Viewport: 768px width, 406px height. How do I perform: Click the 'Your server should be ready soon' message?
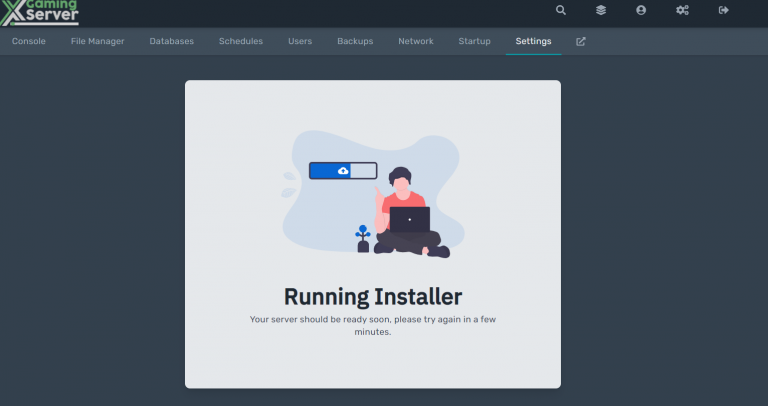[x=373, y=325]
